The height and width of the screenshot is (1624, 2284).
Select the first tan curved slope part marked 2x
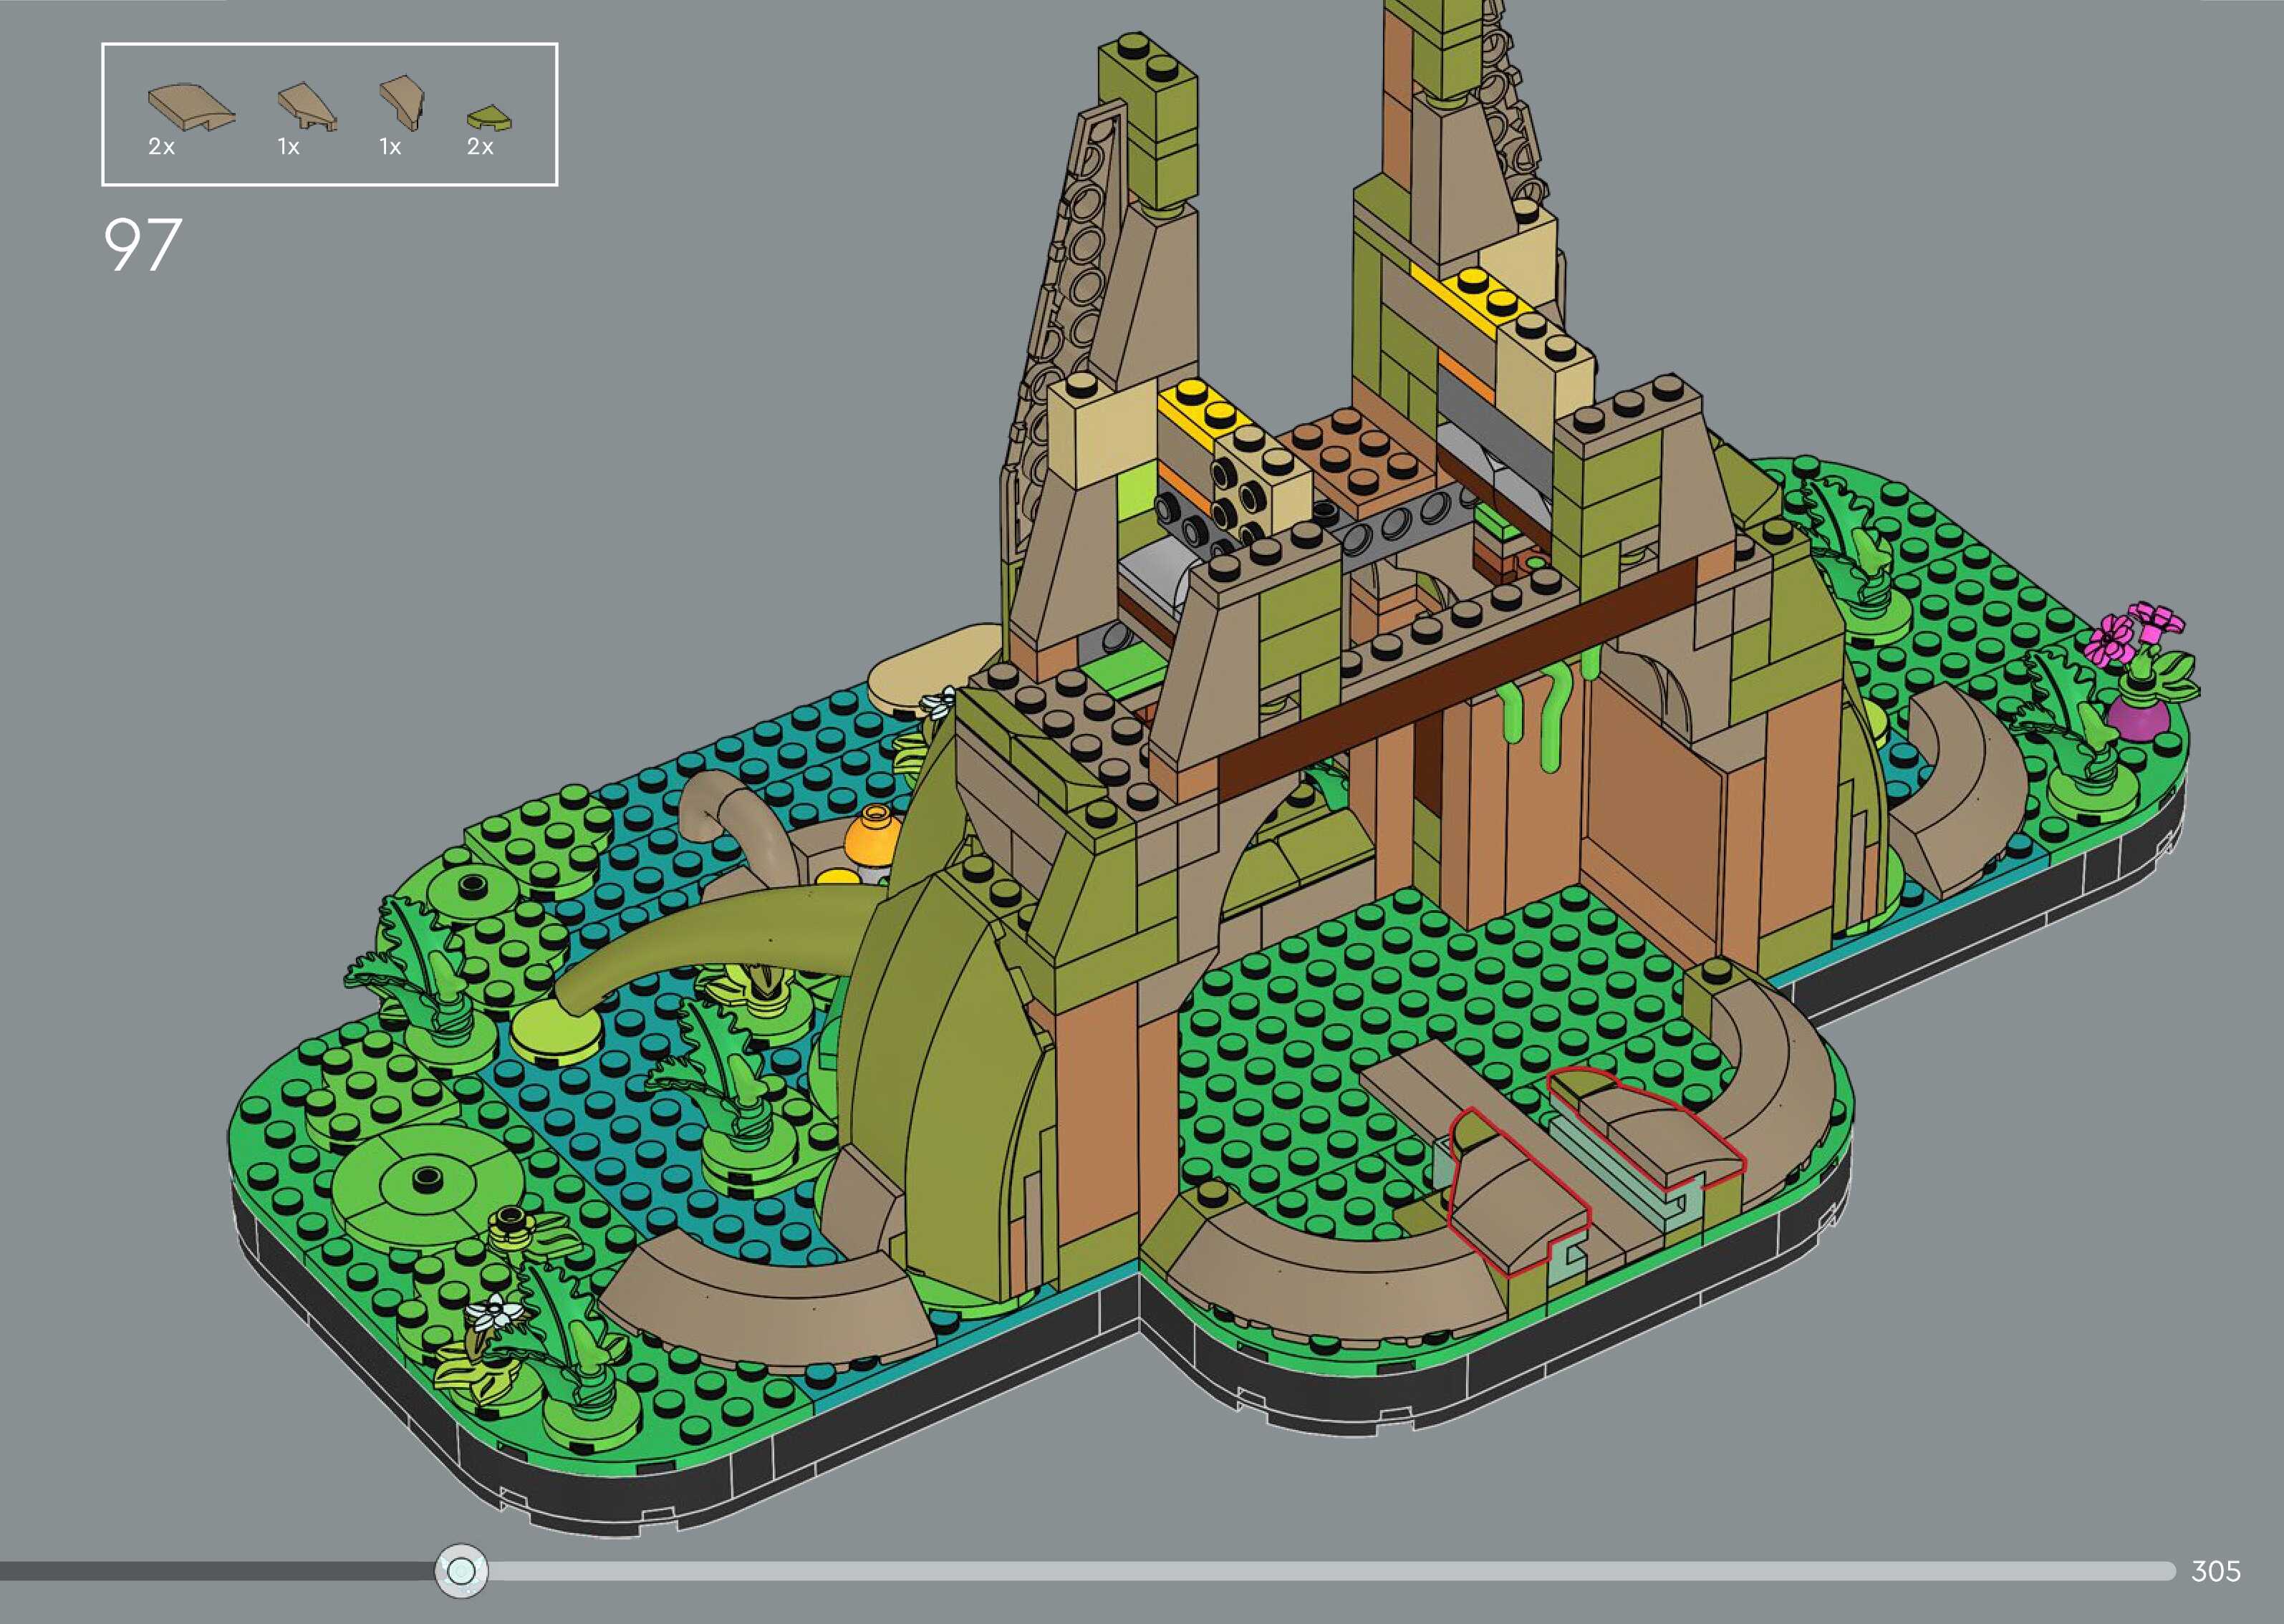coord(191,107)
